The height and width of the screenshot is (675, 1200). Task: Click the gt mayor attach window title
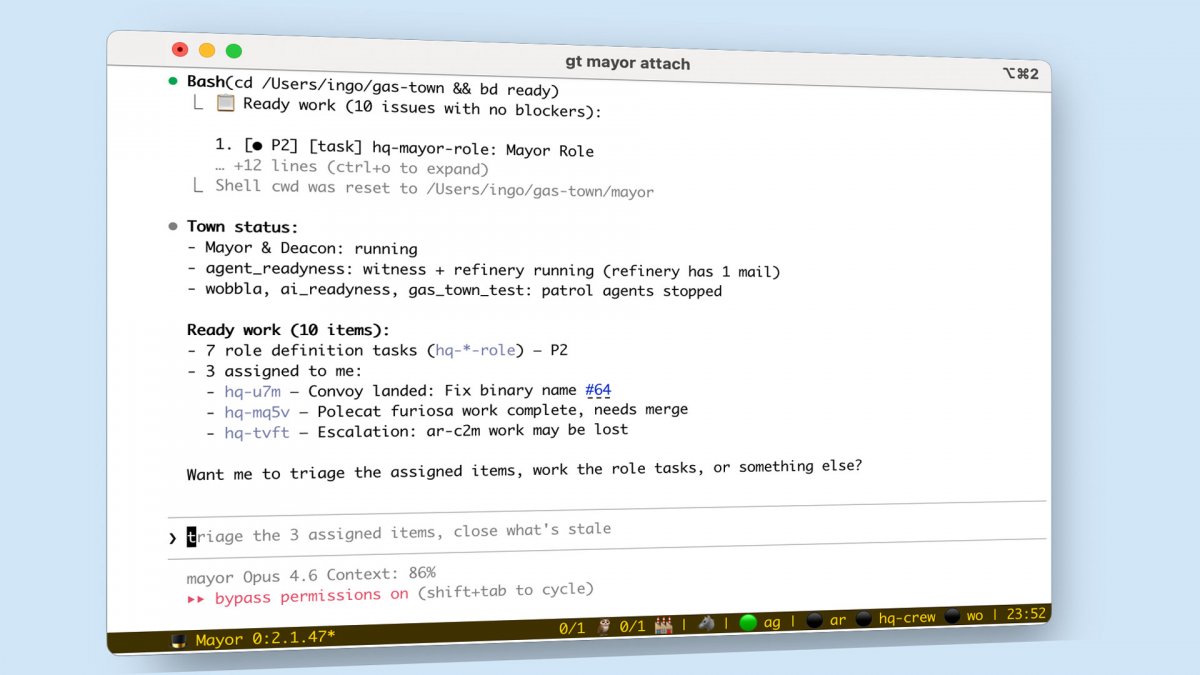click(627, 62)
